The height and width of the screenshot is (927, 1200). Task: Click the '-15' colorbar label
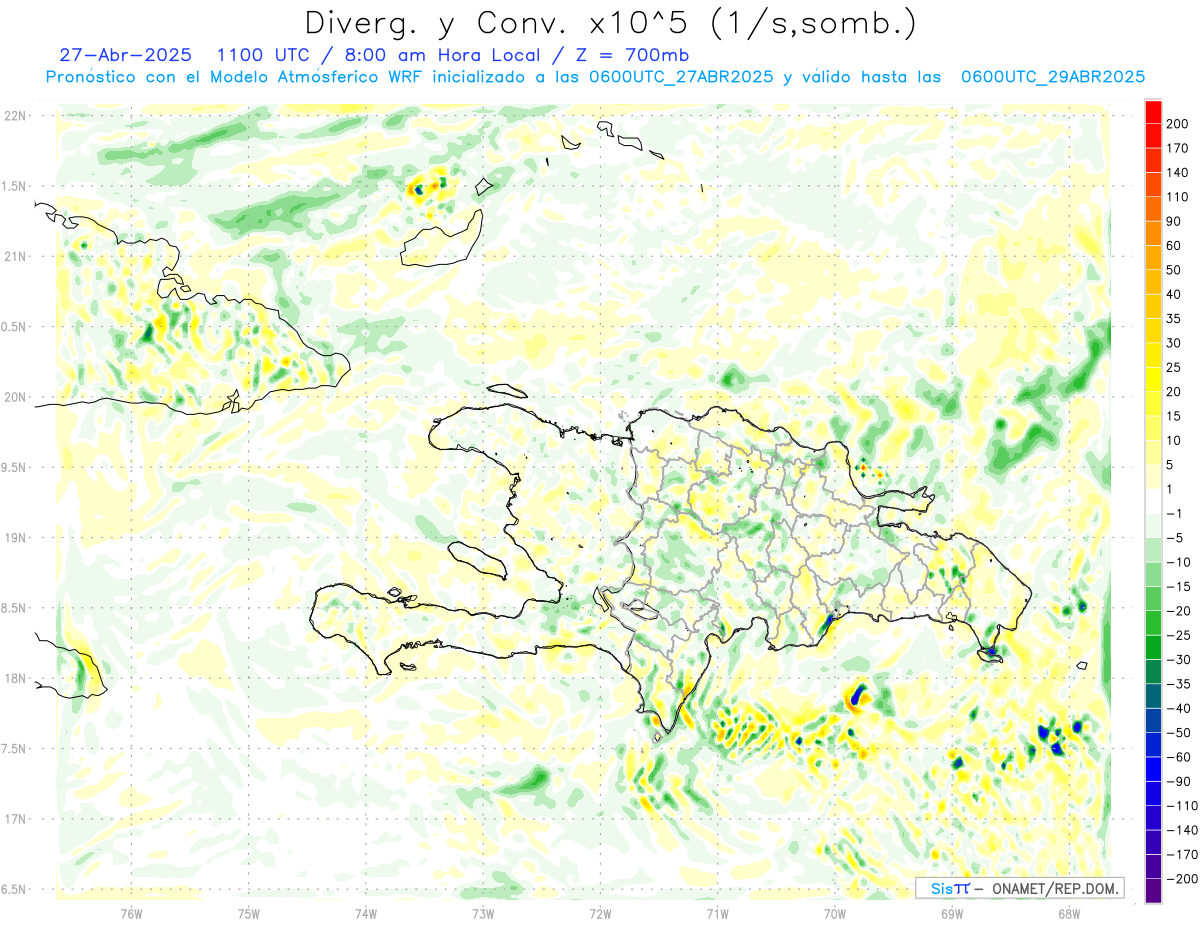pos(1177,587)
